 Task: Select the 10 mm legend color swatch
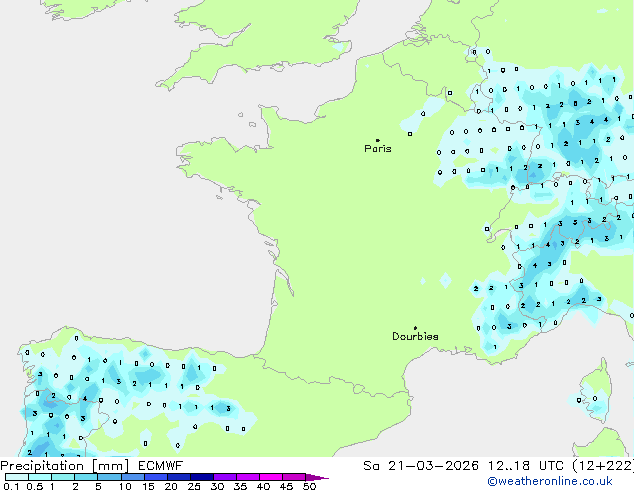pos(132,477)
